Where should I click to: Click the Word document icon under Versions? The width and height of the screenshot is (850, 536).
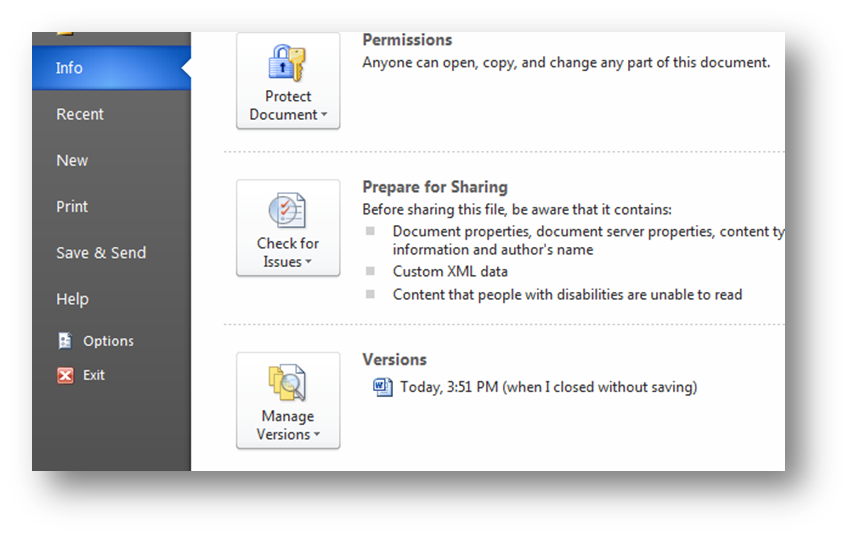[x=383, y=387]
